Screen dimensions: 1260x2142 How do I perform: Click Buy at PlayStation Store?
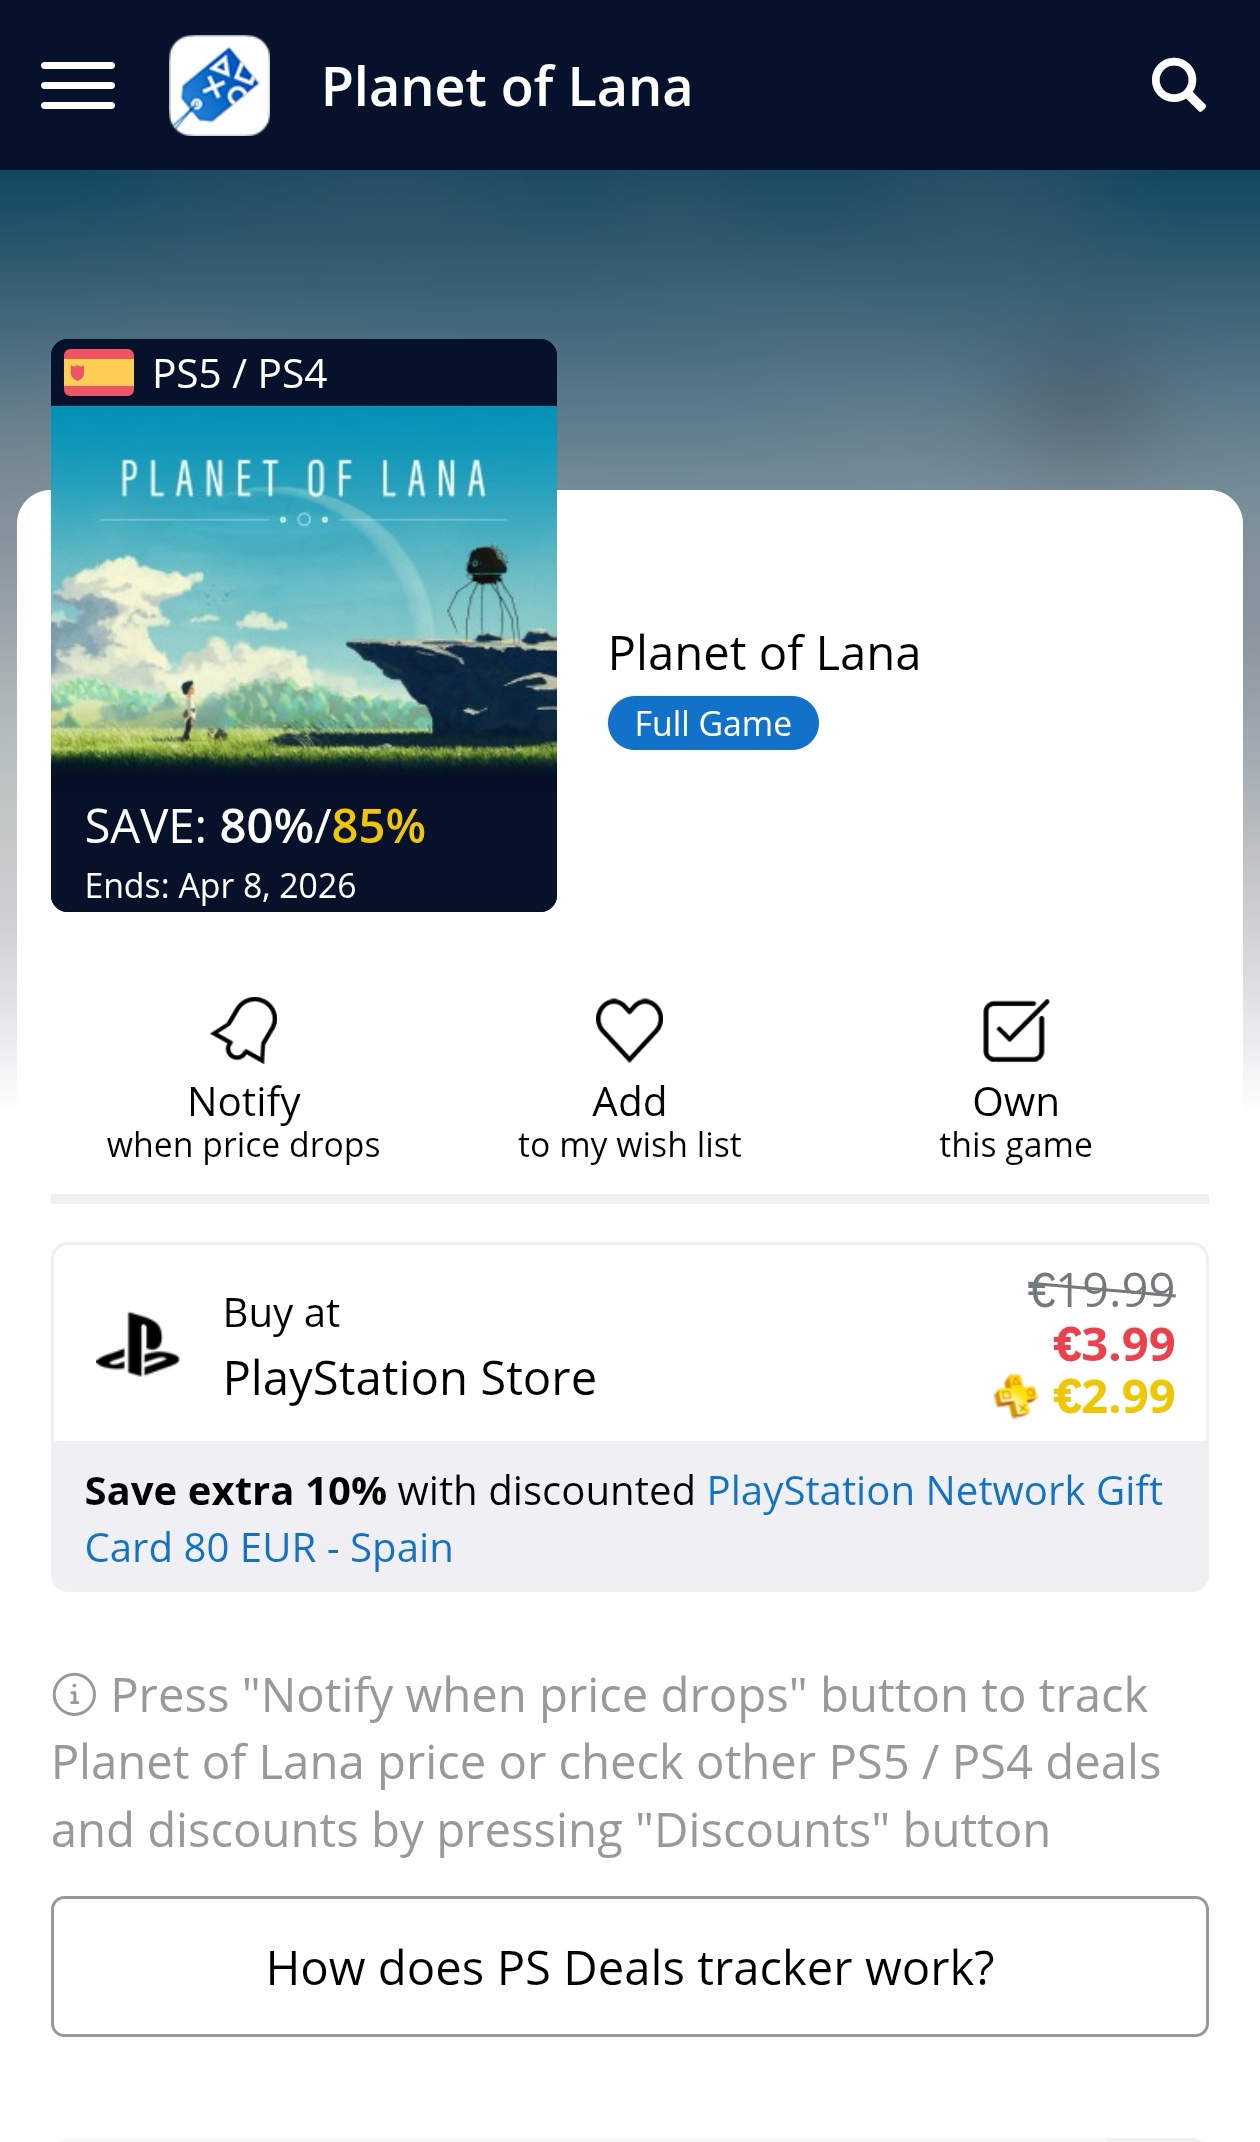point(409,1346)
